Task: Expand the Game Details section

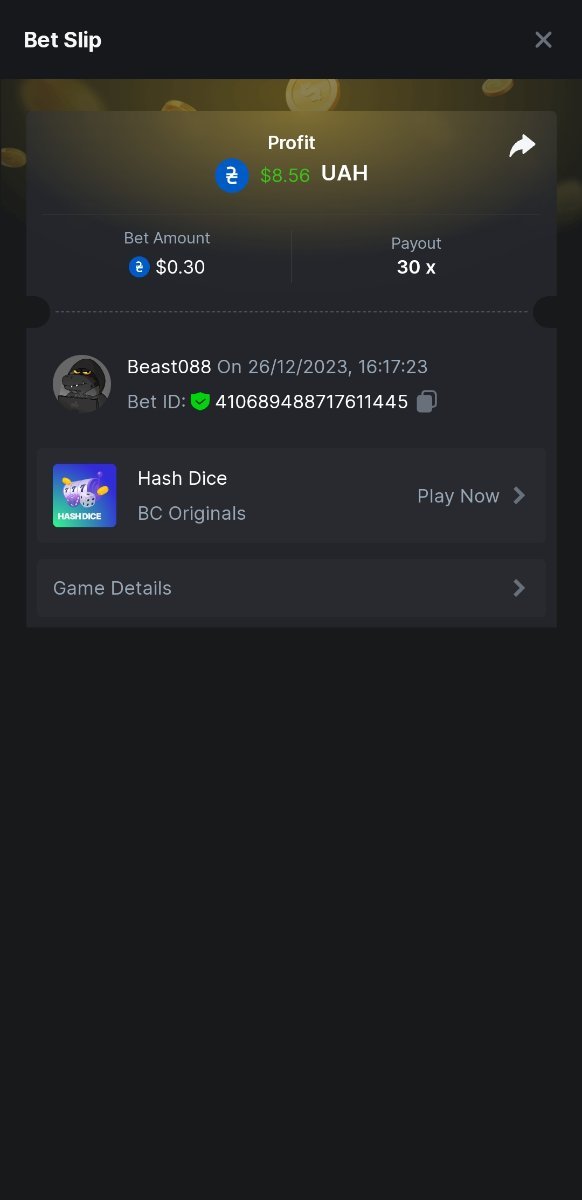Action: click(x=291, y=588)
